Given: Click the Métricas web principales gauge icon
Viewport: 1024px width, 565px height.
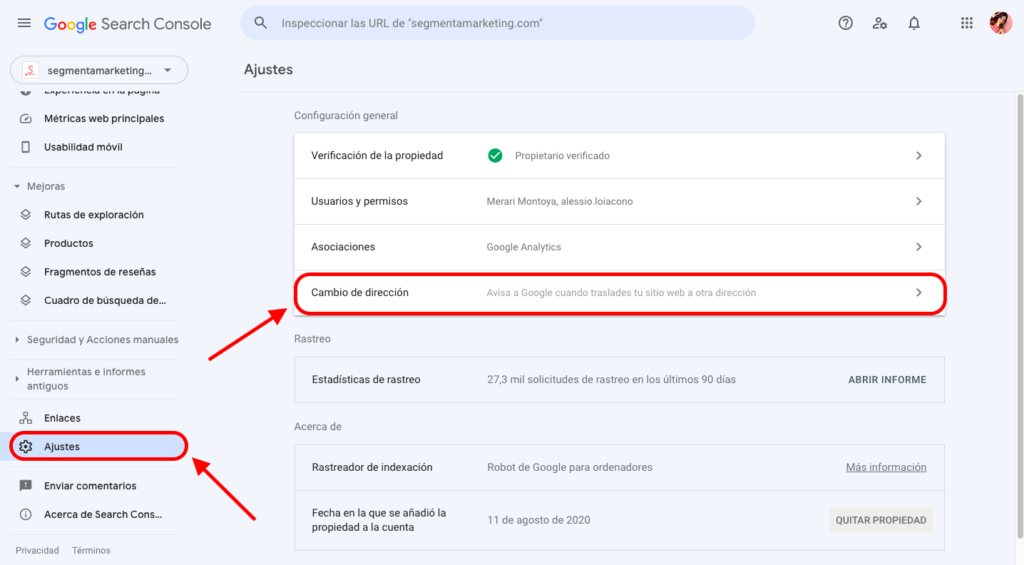Looking at the screenshot, I should (25, 118).
